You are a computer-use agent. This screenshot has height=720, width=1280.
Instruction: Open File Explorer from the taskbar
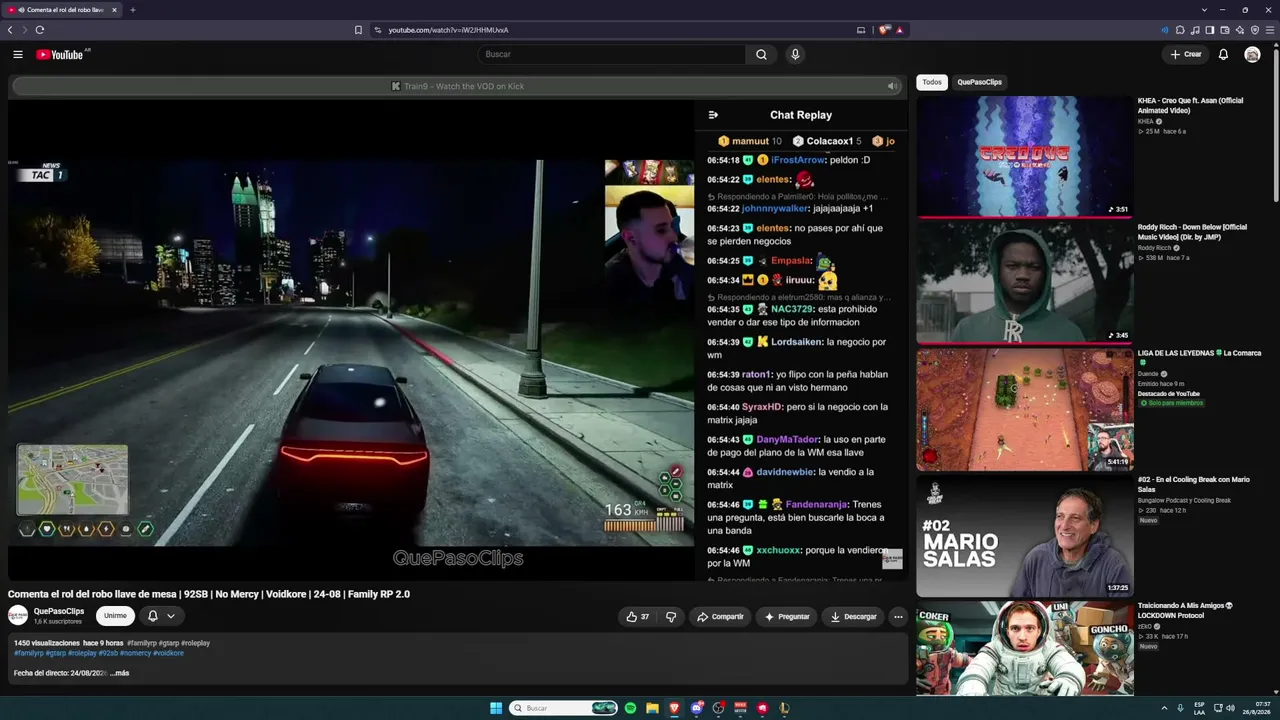652,708
